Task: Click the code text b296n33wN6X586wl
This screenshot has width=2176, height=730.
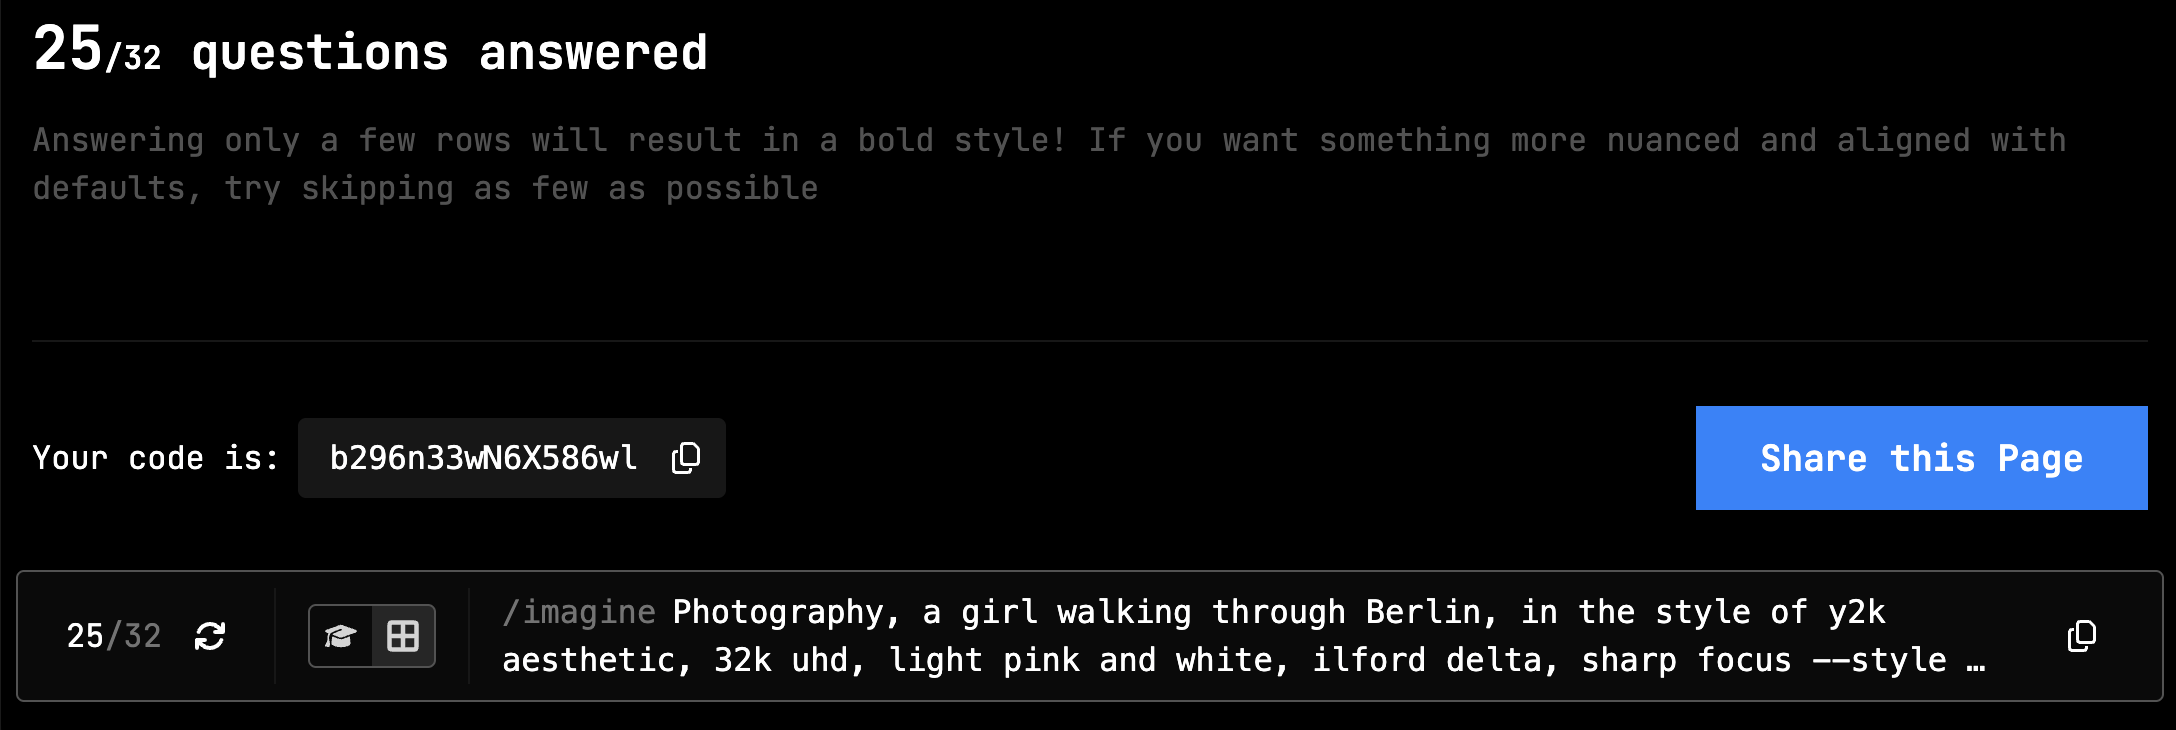Action: click(483, 458)
